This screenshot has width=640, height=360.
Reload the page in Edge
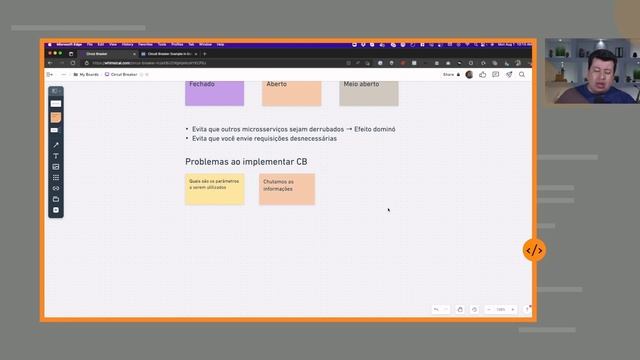[73, 63]
